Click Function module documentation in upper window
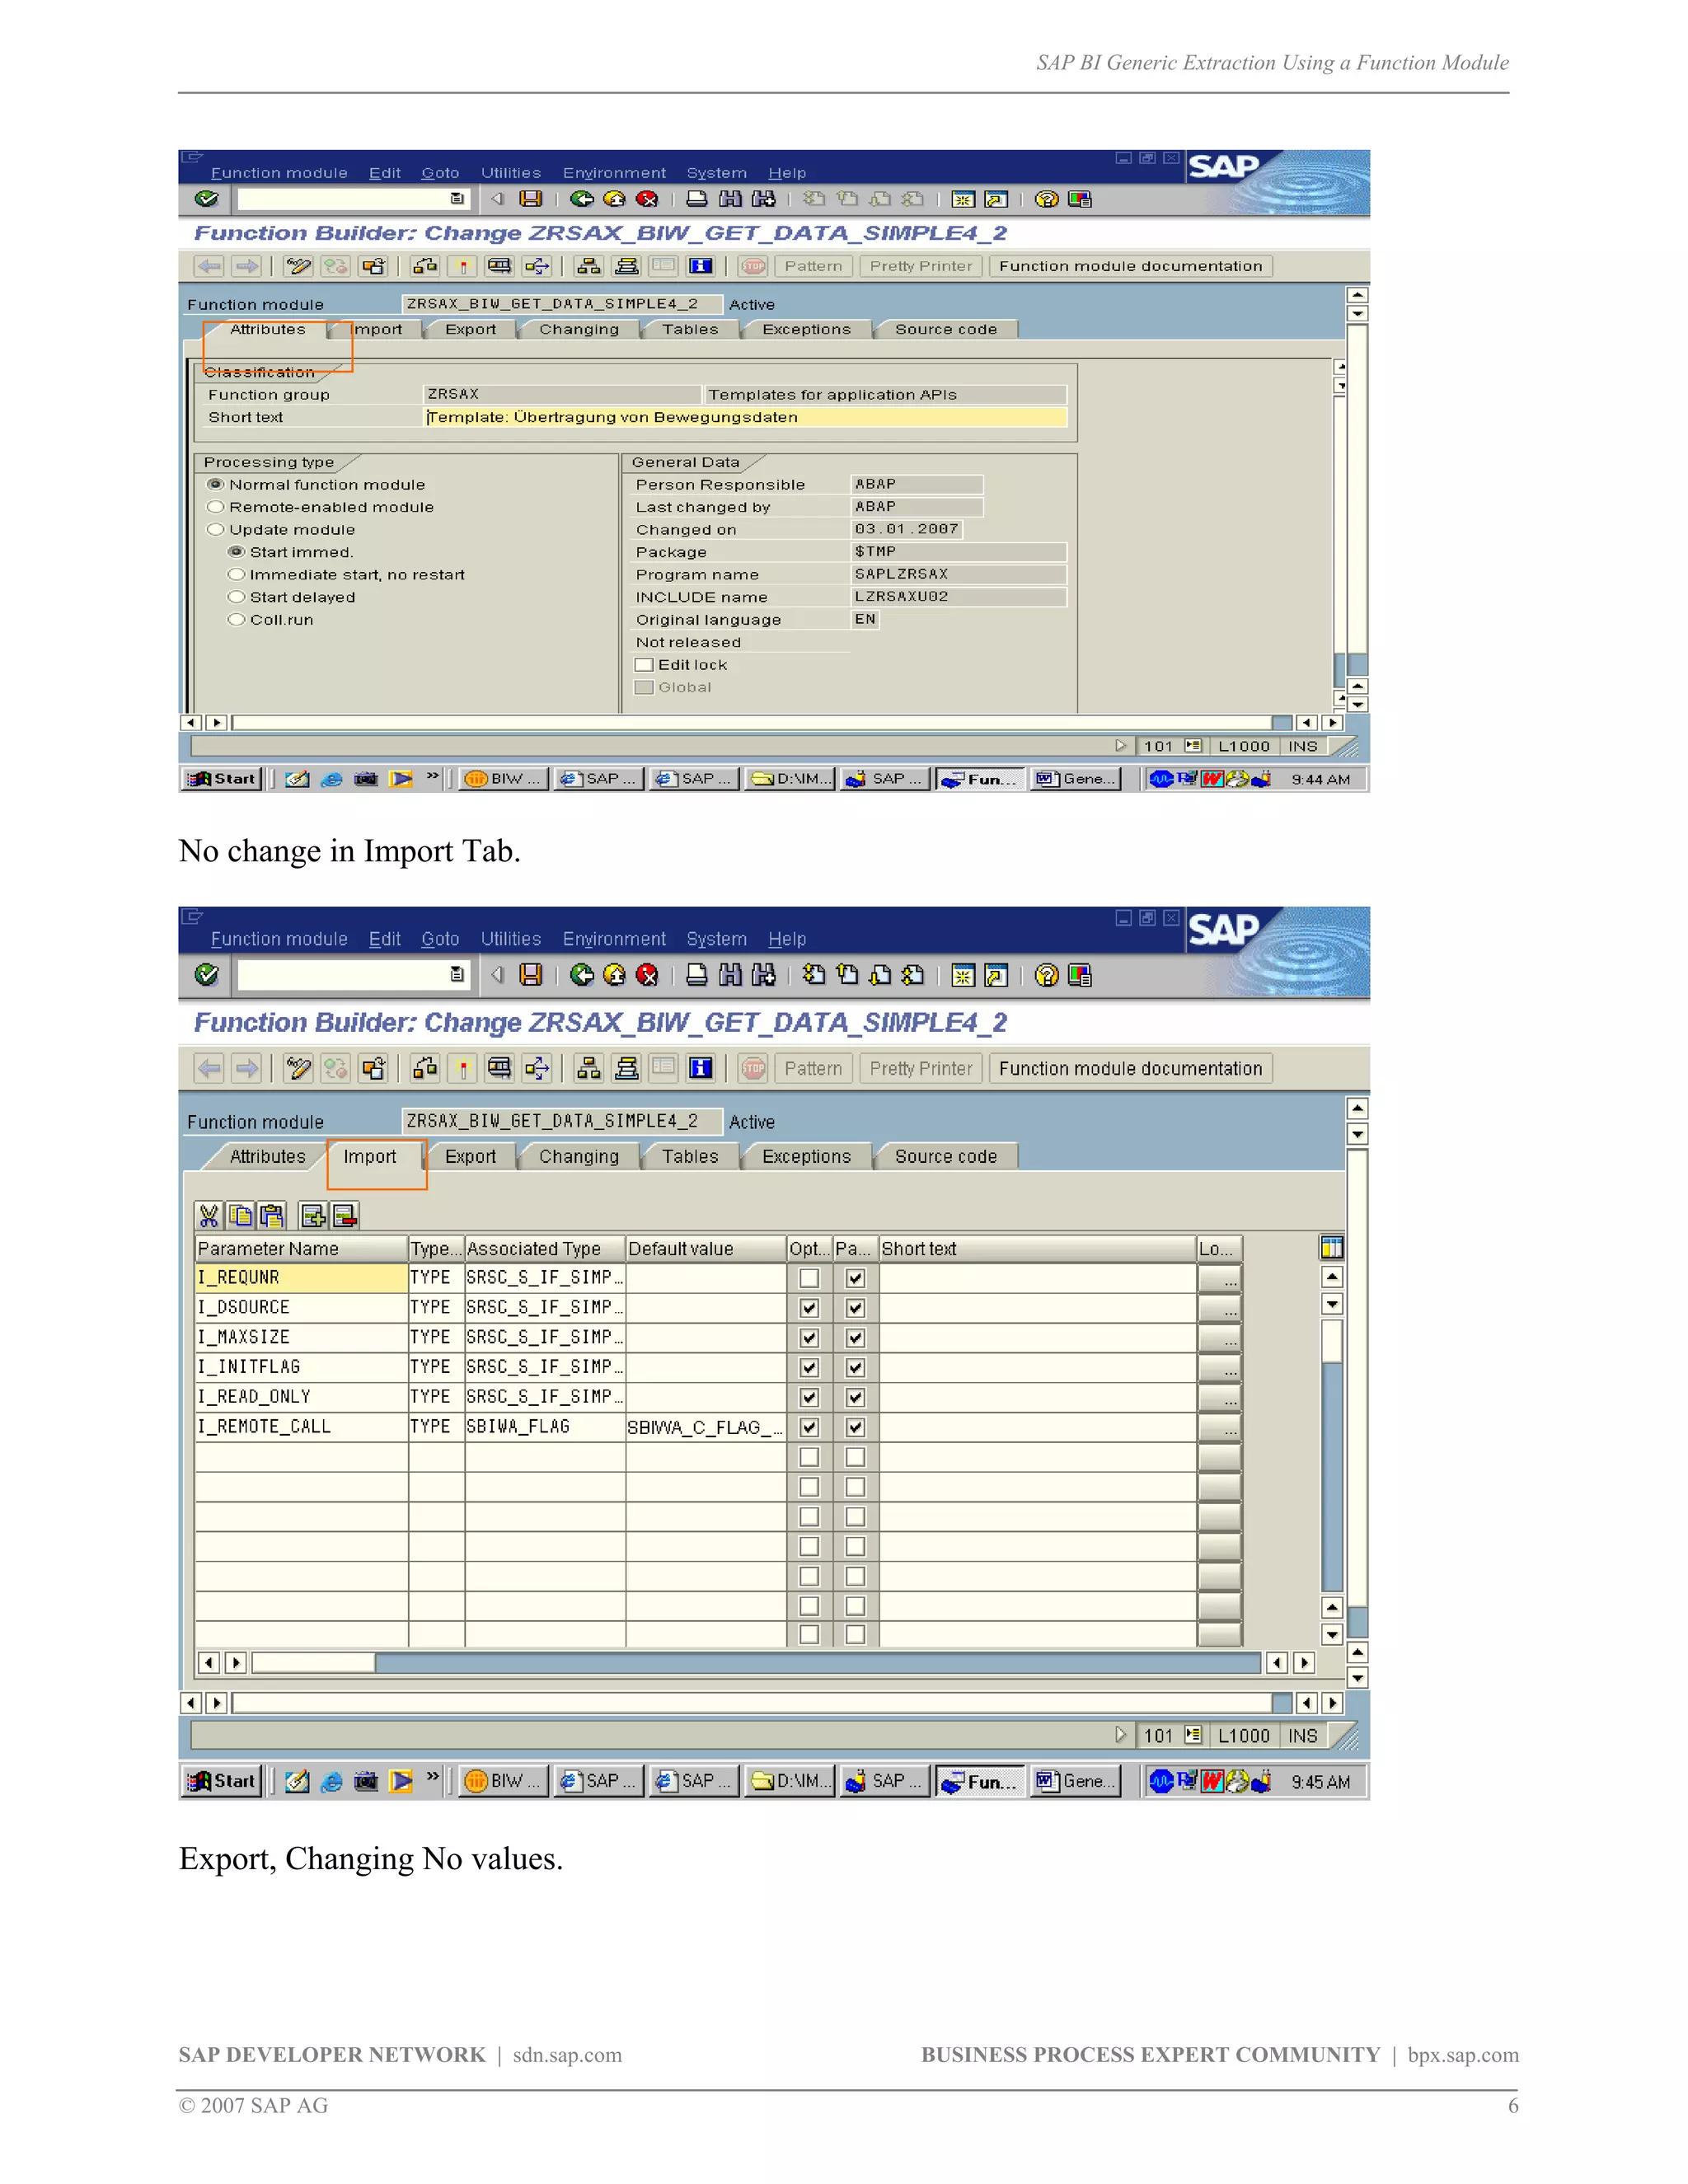This screenshot has height=2184, width=1688. point(1130,266)
